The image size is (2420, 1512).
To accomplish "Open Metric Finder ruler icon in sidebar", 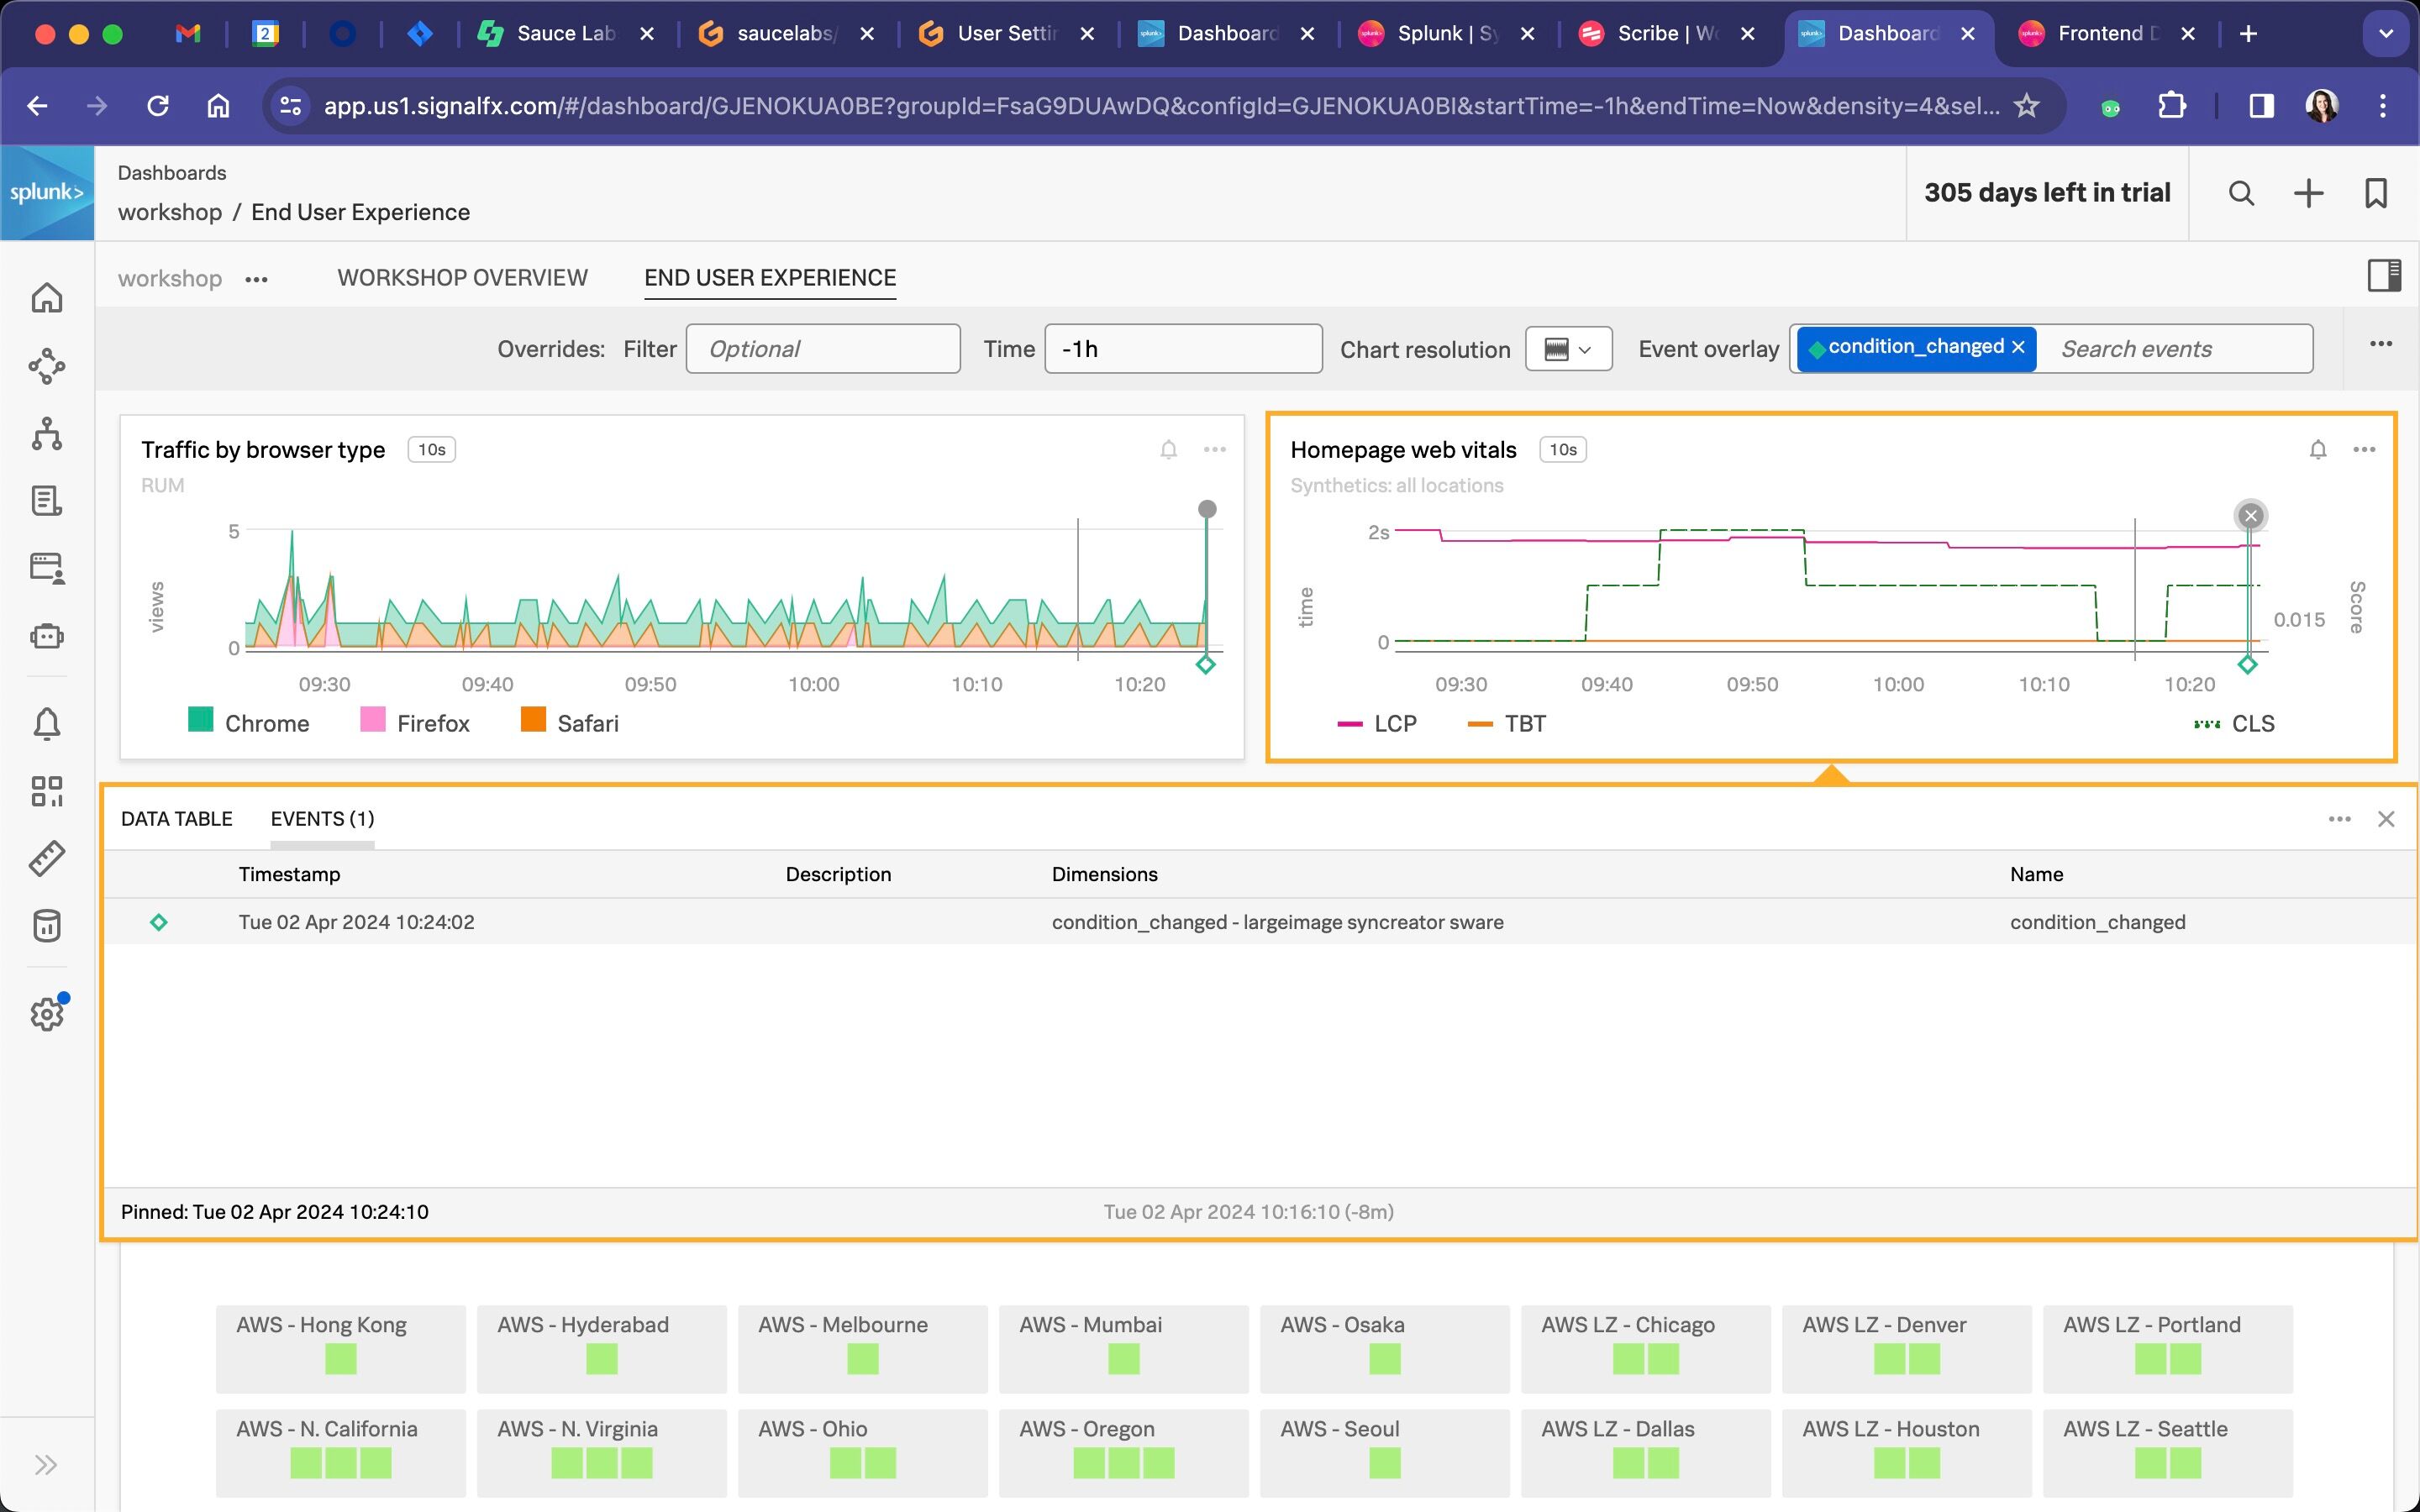I will tap(47, 858).
